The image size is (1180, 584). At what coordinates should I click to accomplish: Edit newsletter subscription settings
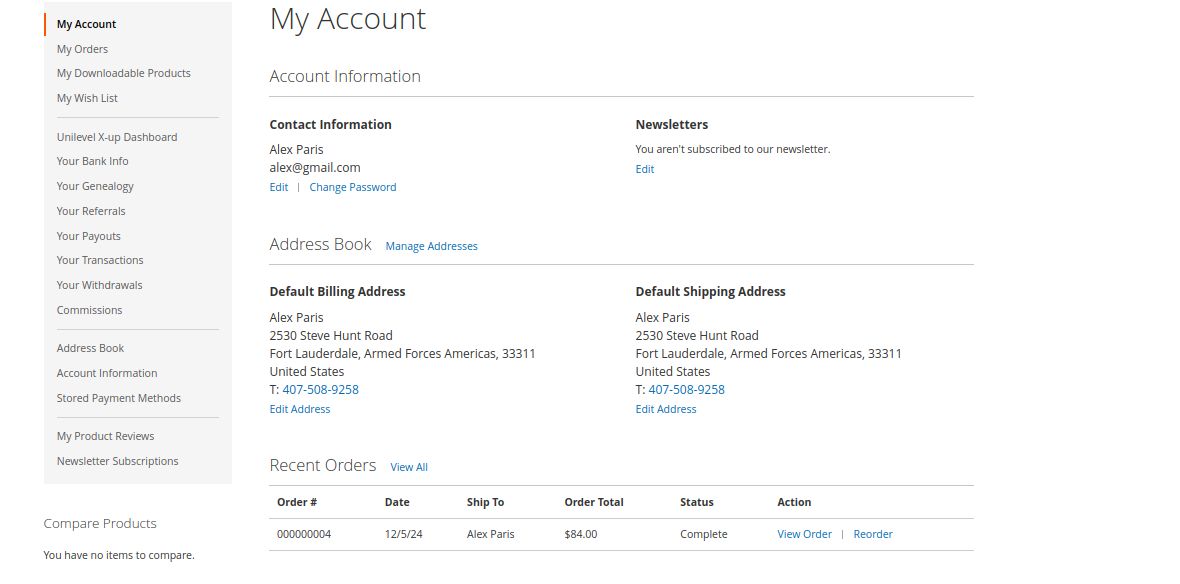(x=644, y=169)
